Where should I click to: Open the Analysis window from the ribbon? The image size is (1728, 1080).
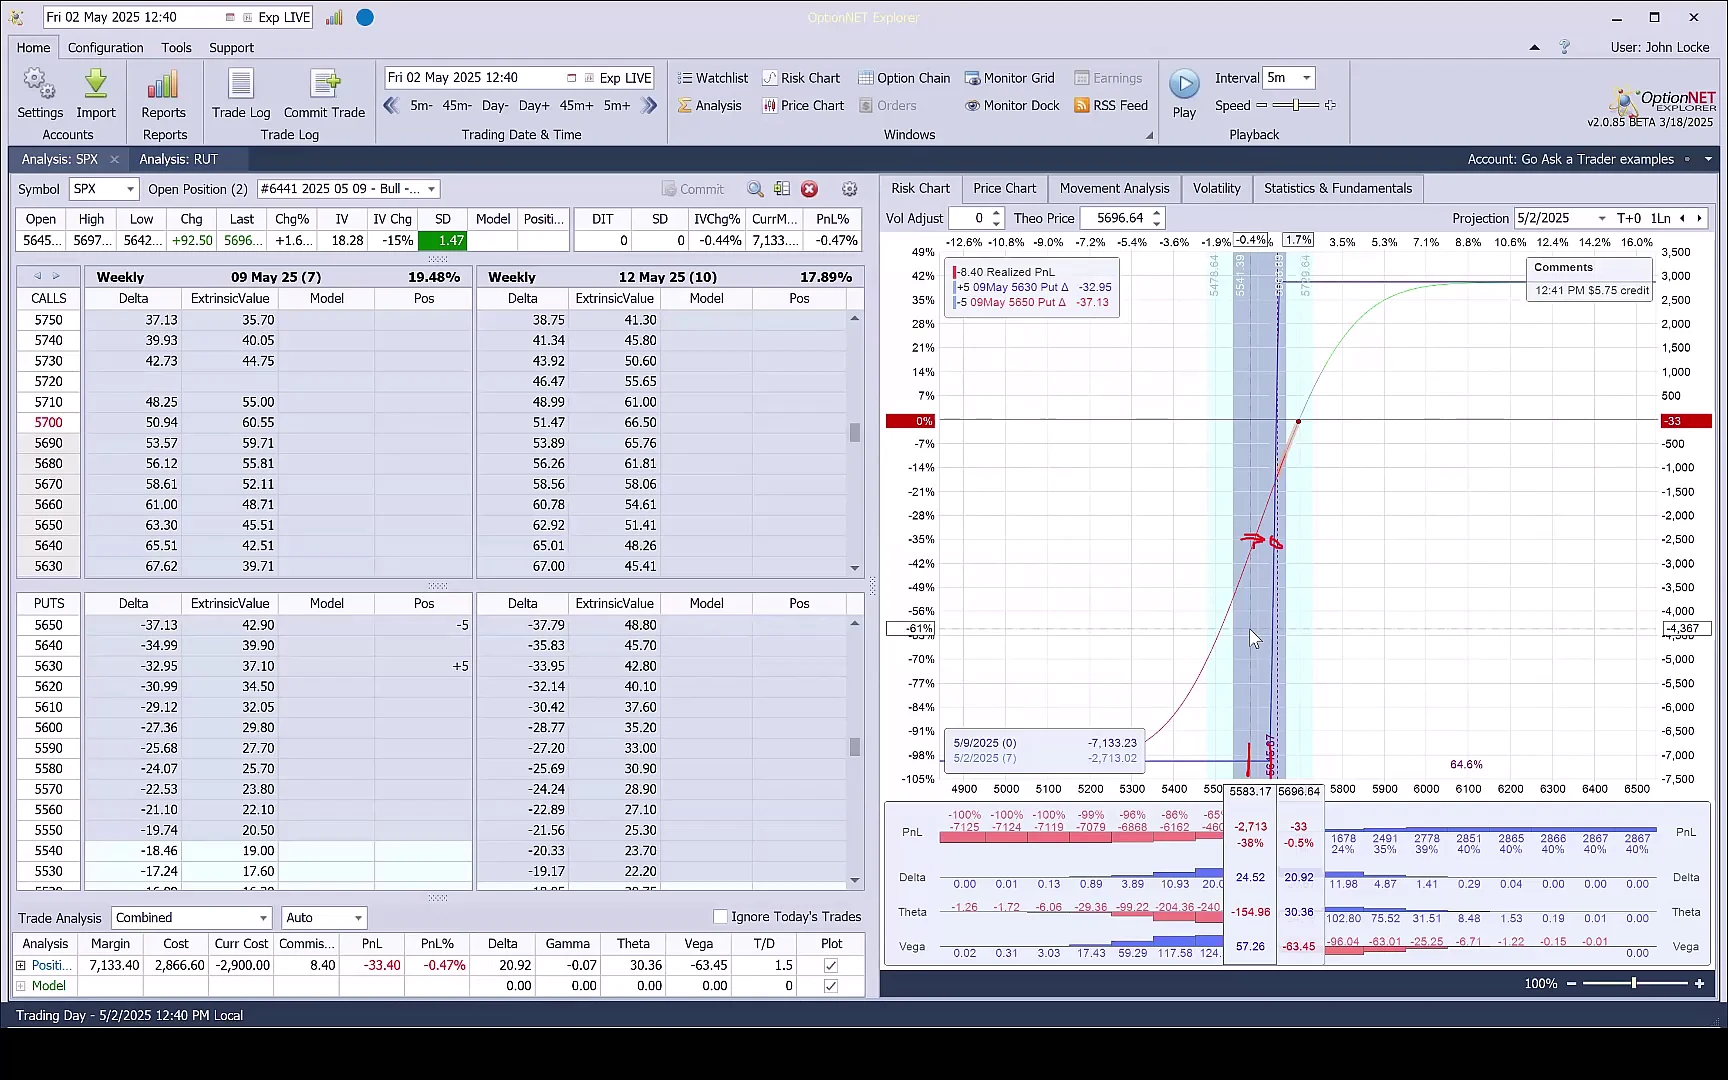click(x=709, y=105)
